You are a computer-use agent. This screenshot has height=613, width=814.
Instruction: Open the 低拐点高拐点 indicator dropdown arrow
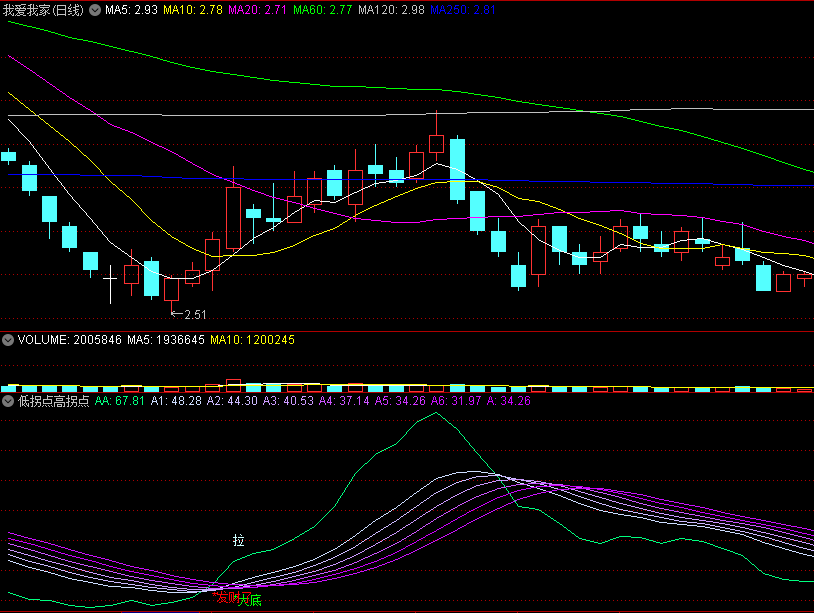(x=8, y=401)
